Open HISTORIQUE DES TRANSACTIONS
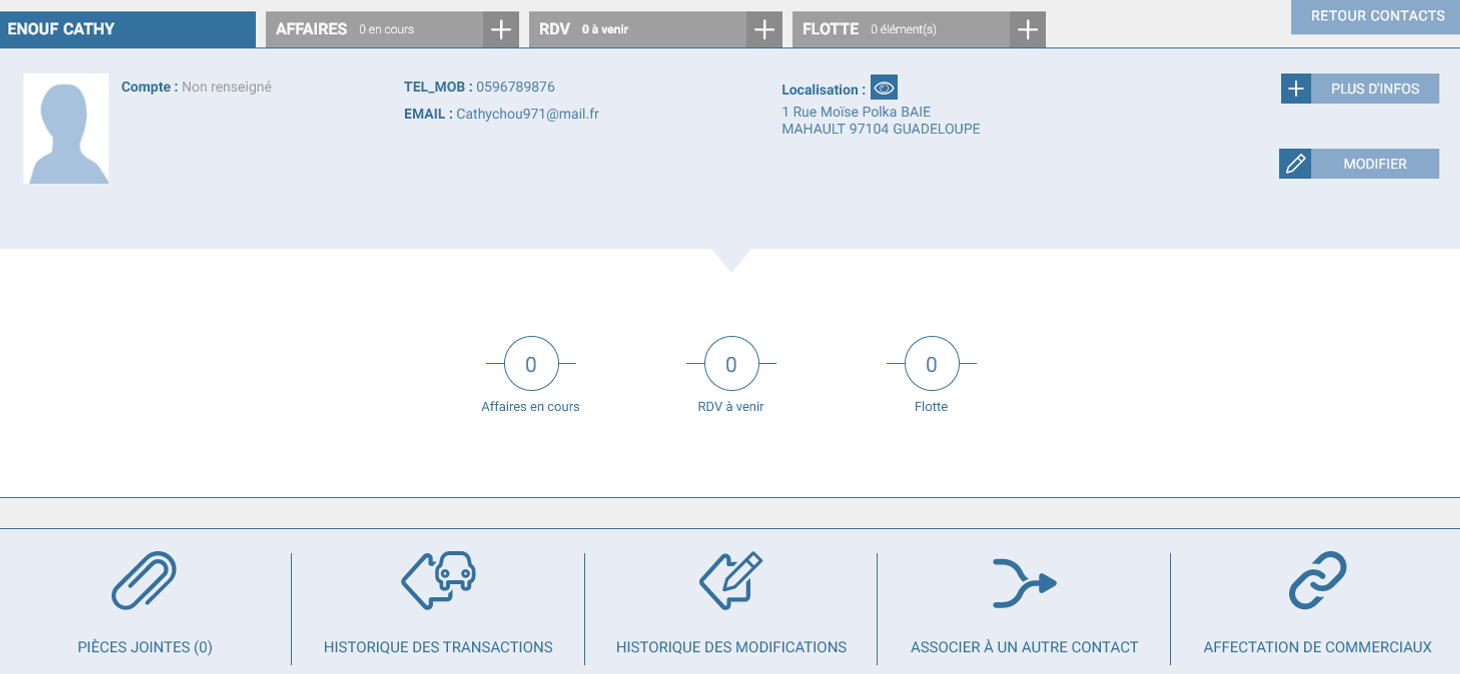The image size is (1460, 674). (438, 647)
